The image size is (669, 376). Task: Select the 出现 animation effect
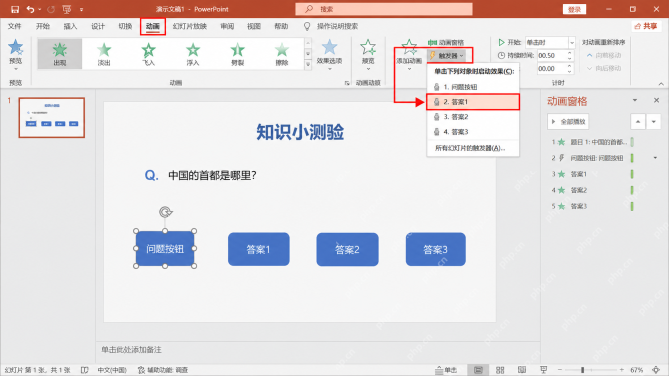60,53
